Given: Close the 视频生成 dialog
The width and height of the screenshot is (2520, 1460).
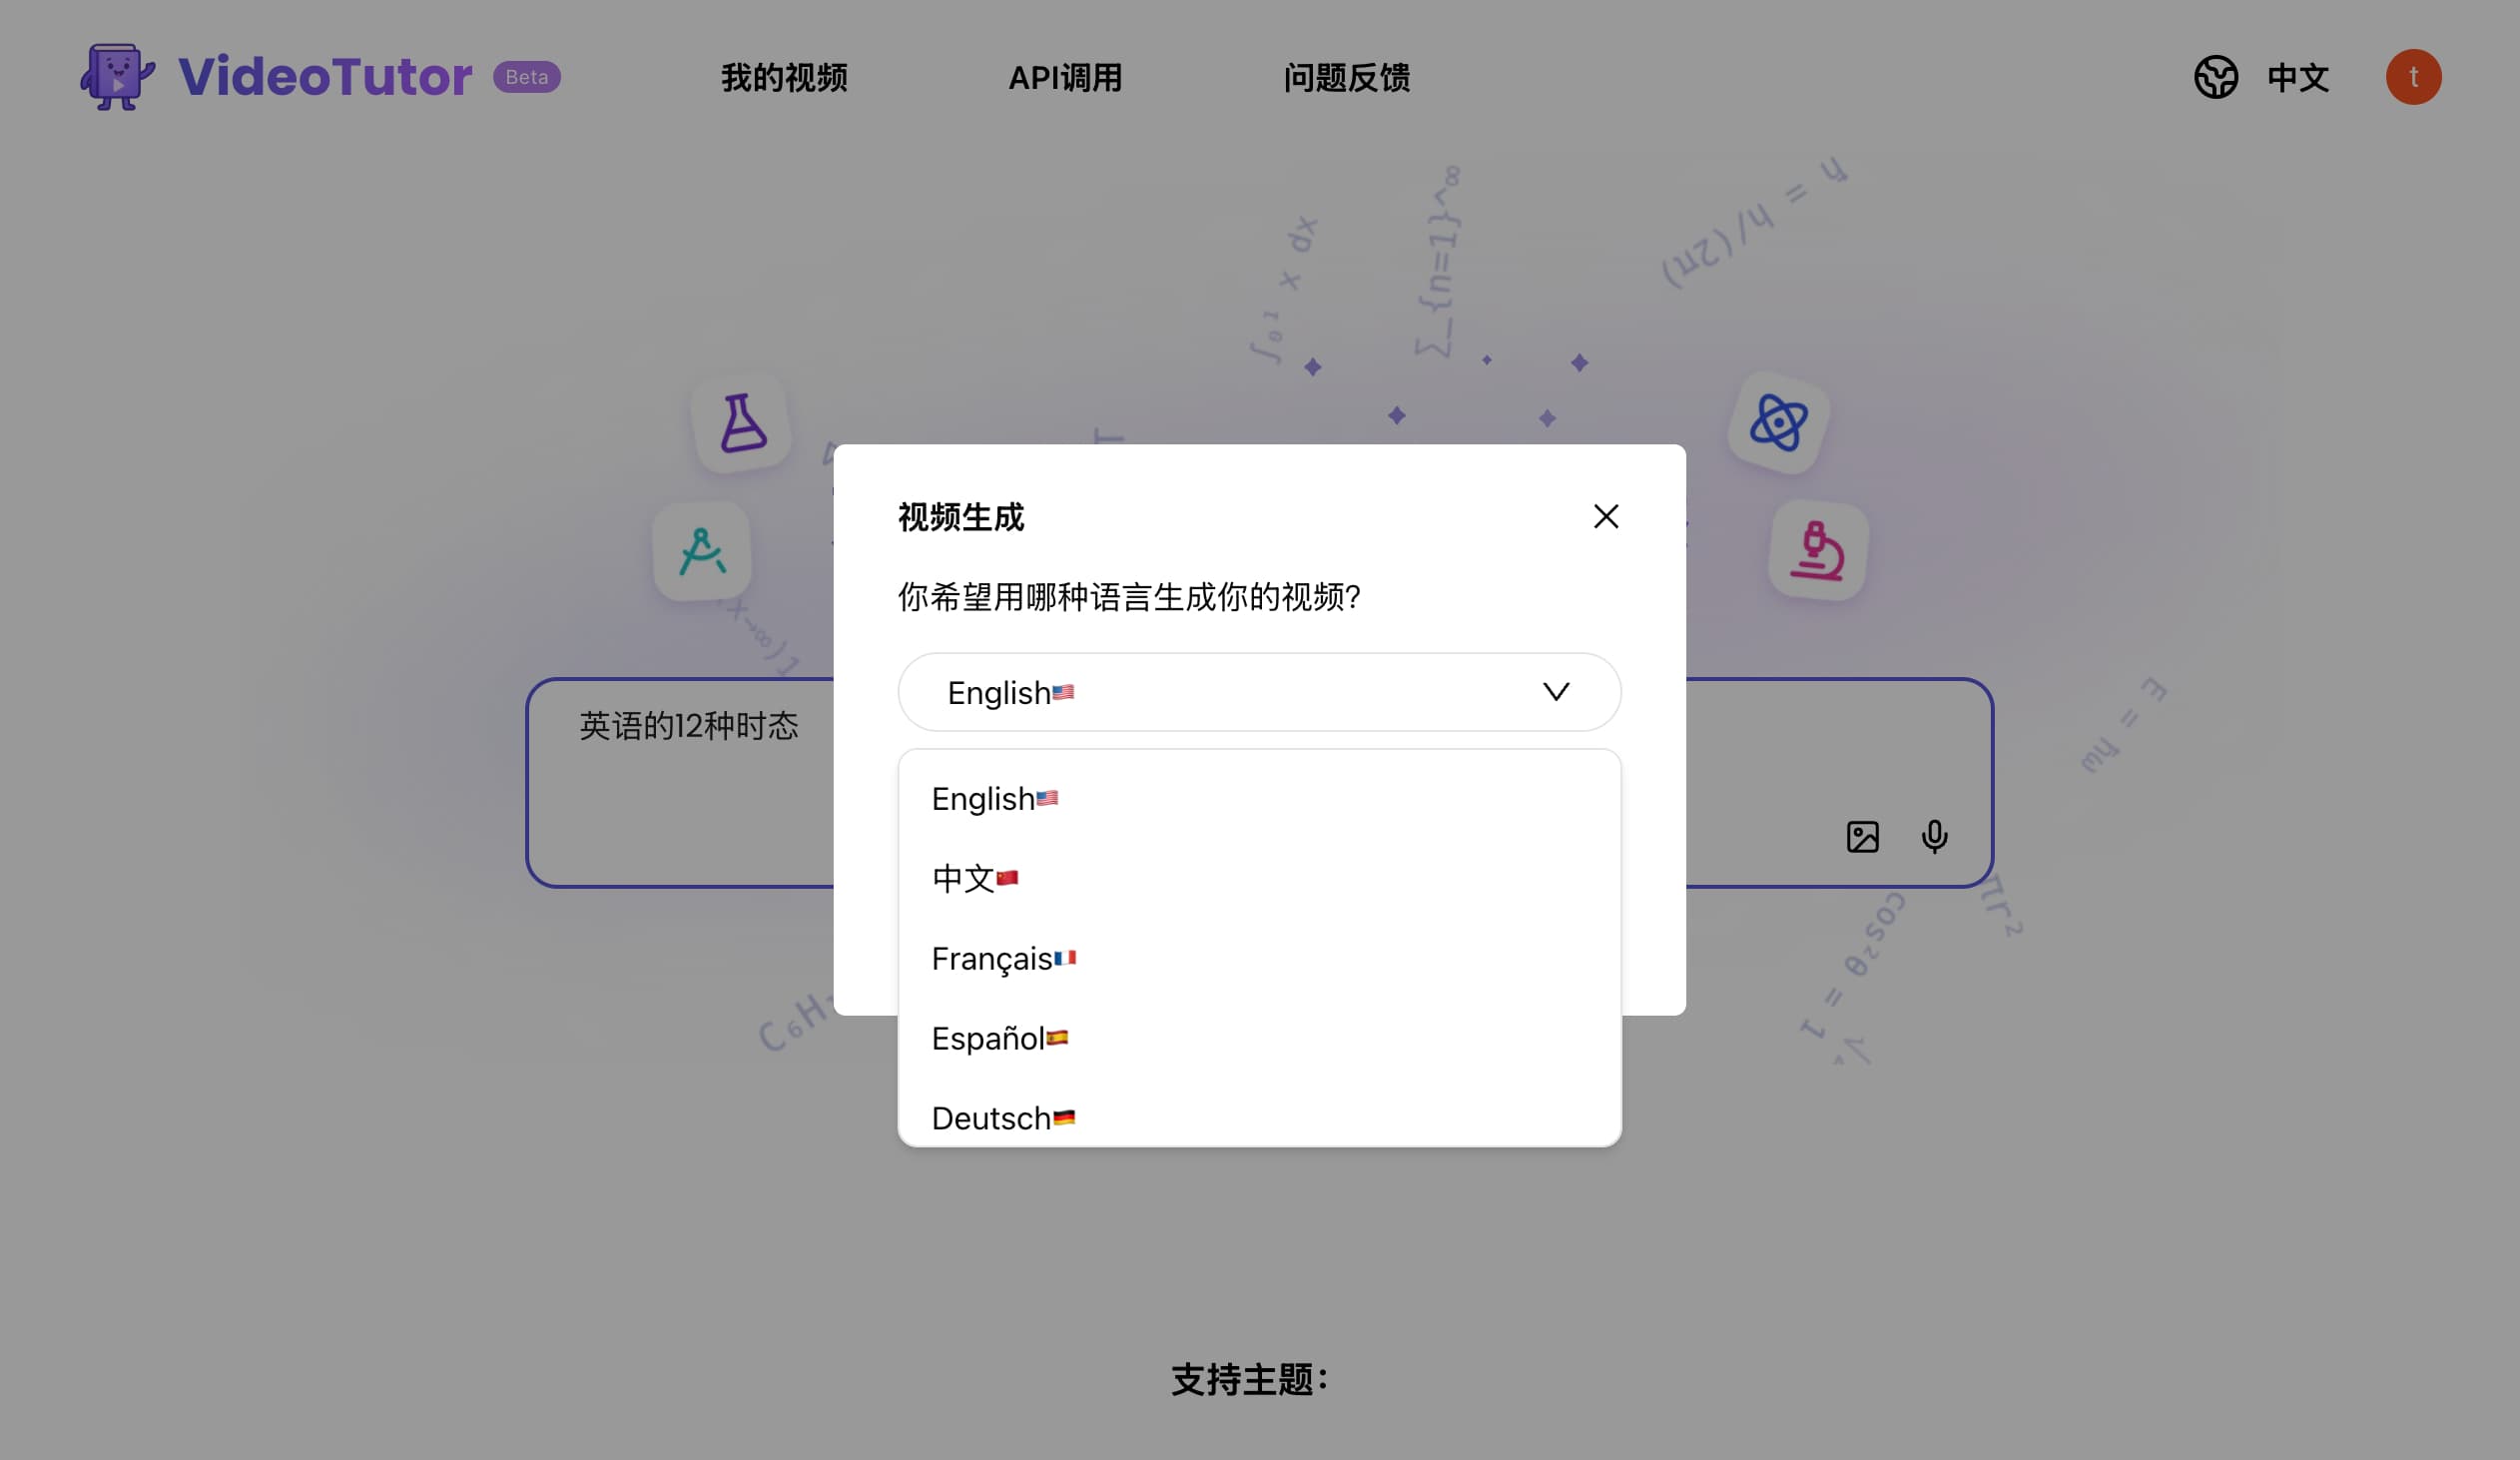Looking at the screenshot, I should [x=1605, y=517].
